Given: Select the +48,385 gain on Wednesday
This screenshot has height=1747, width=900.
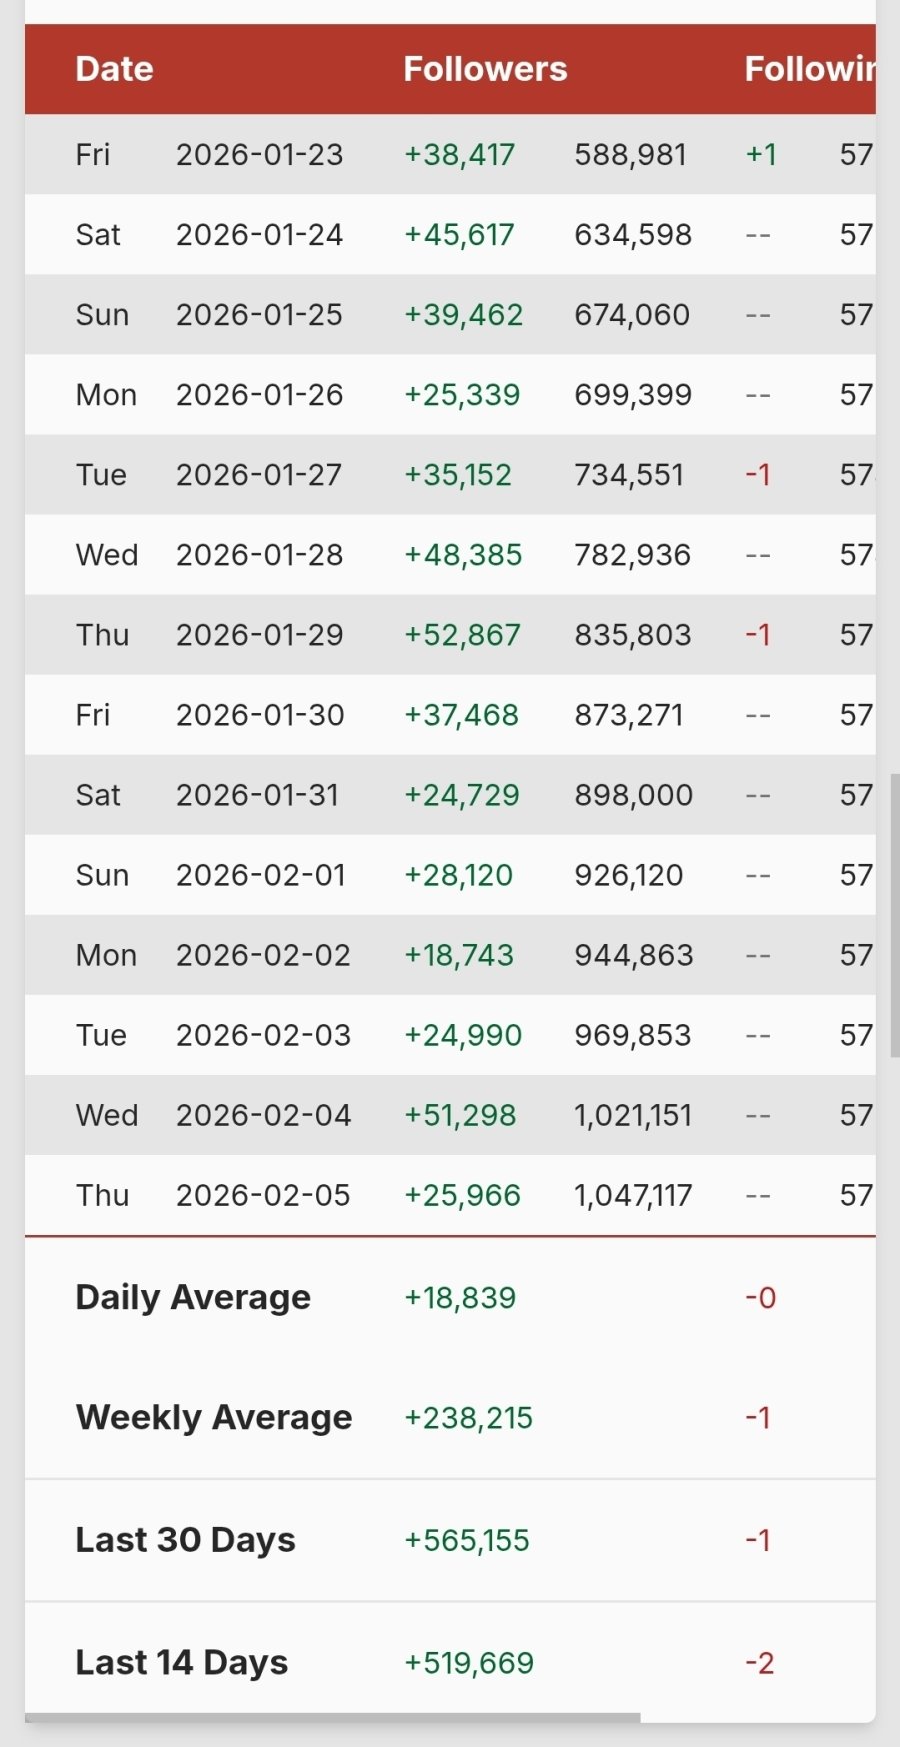Looking at the screenshot, I should coord(463,555).
